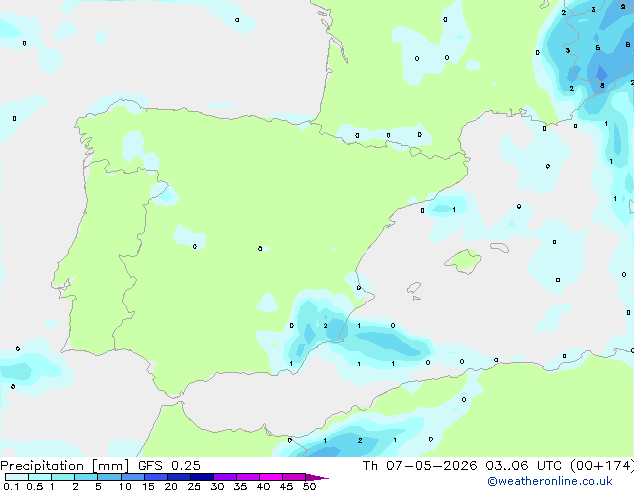Click the 35–40 mm violet legend swatch

(248, 477)
